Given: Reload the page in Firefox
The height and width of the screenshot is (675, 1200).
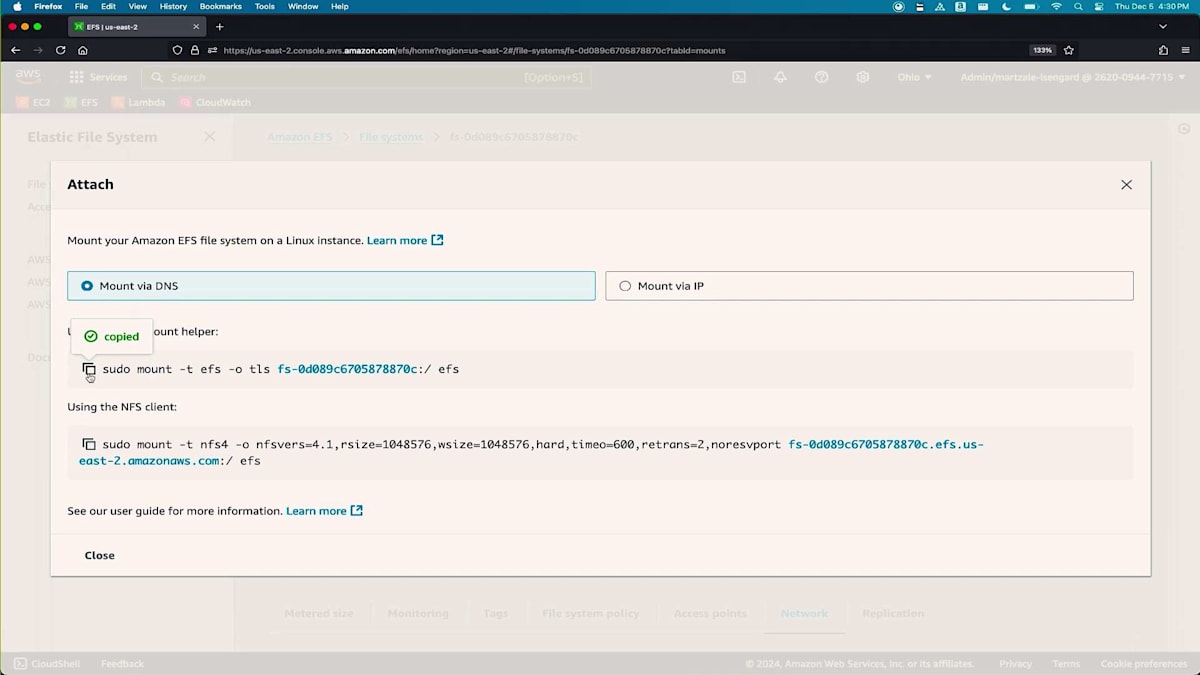Looking at the screenshot, I should coord(61,50).
